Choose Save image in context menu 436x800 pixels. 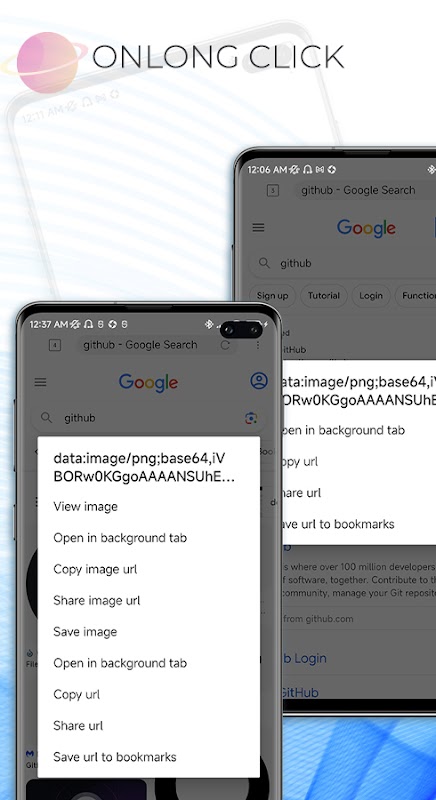pyautogui.click(x=85, y=632)
